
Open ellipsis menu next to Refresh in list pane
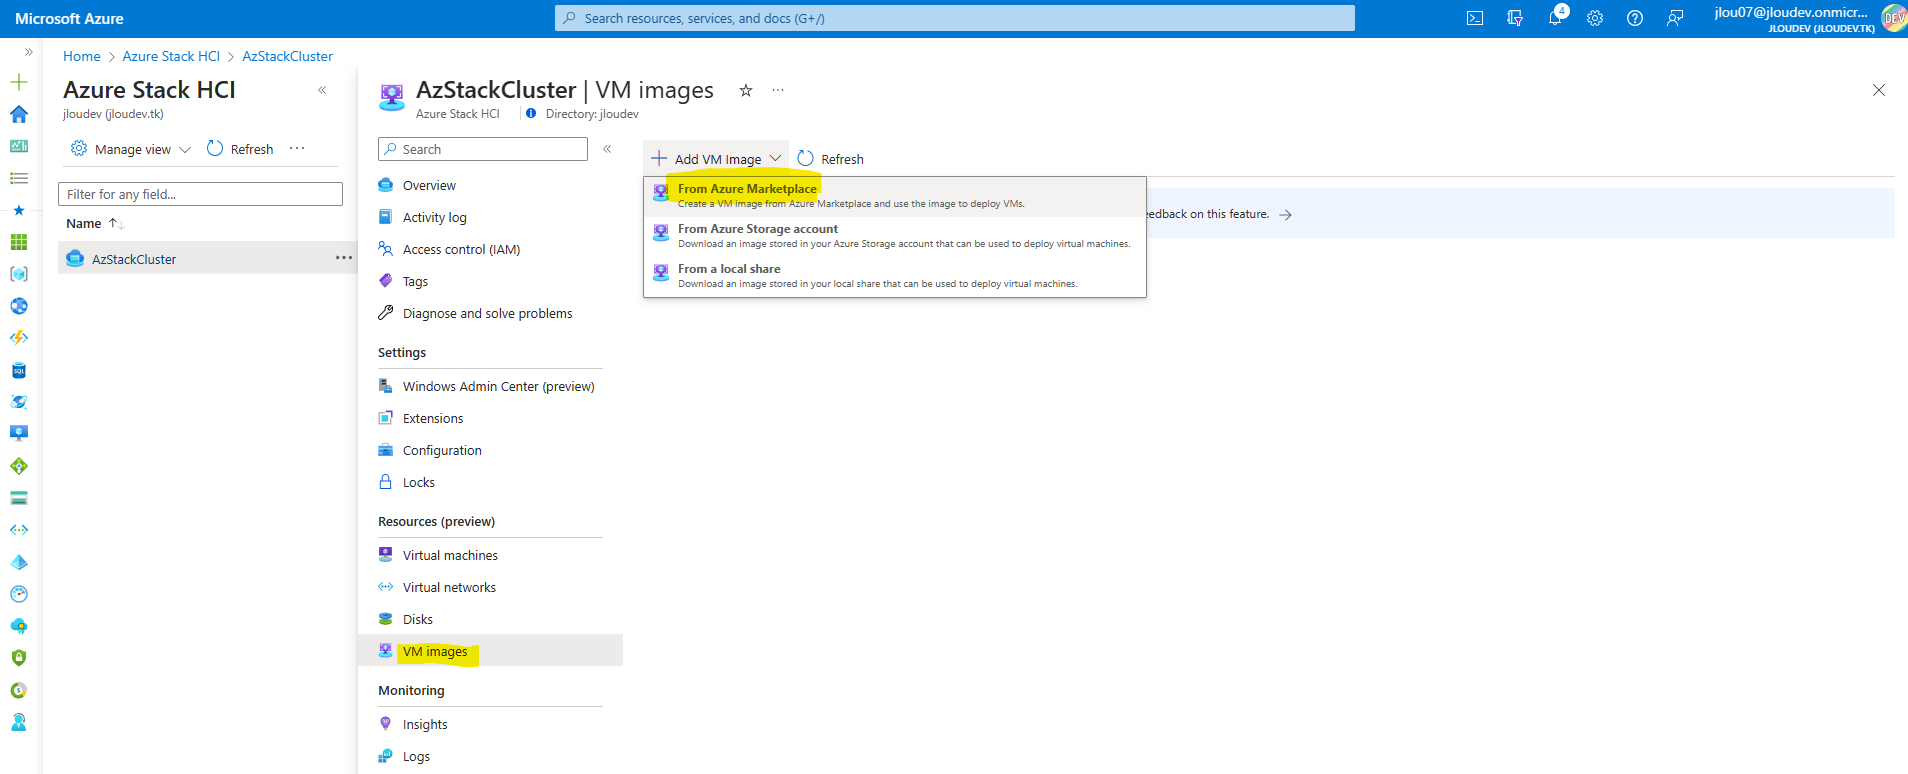(x=297, y=148)
